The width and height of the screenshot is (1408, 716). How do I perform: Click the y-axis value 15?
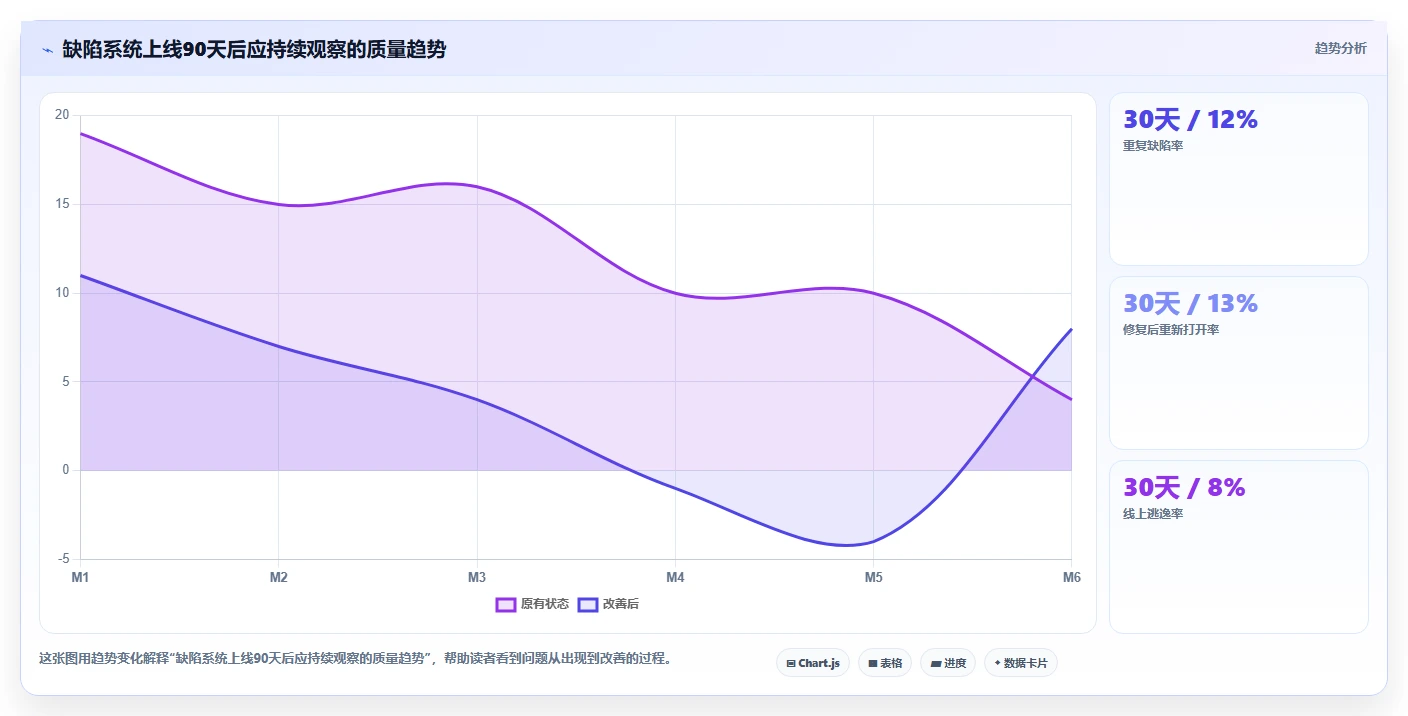click(x=62, y=204)
